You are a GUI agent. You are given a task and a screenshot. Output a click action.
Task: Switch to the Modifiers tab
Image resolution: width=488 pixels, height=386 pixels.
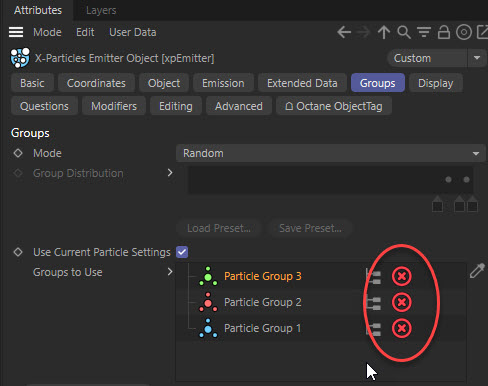114,106
